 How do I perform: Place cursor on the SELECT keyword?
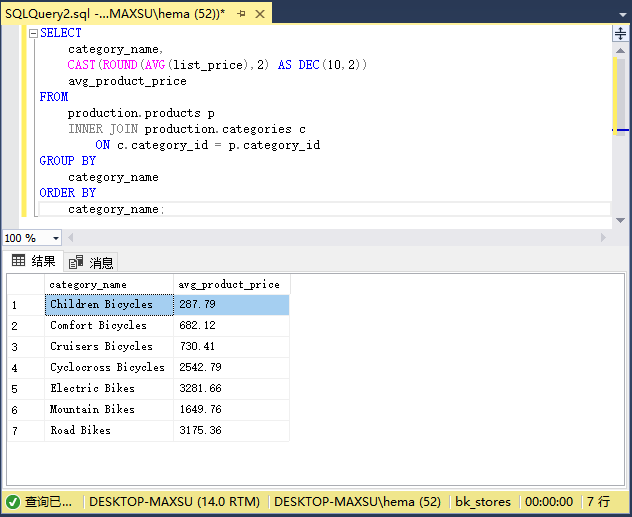point(60,33)
